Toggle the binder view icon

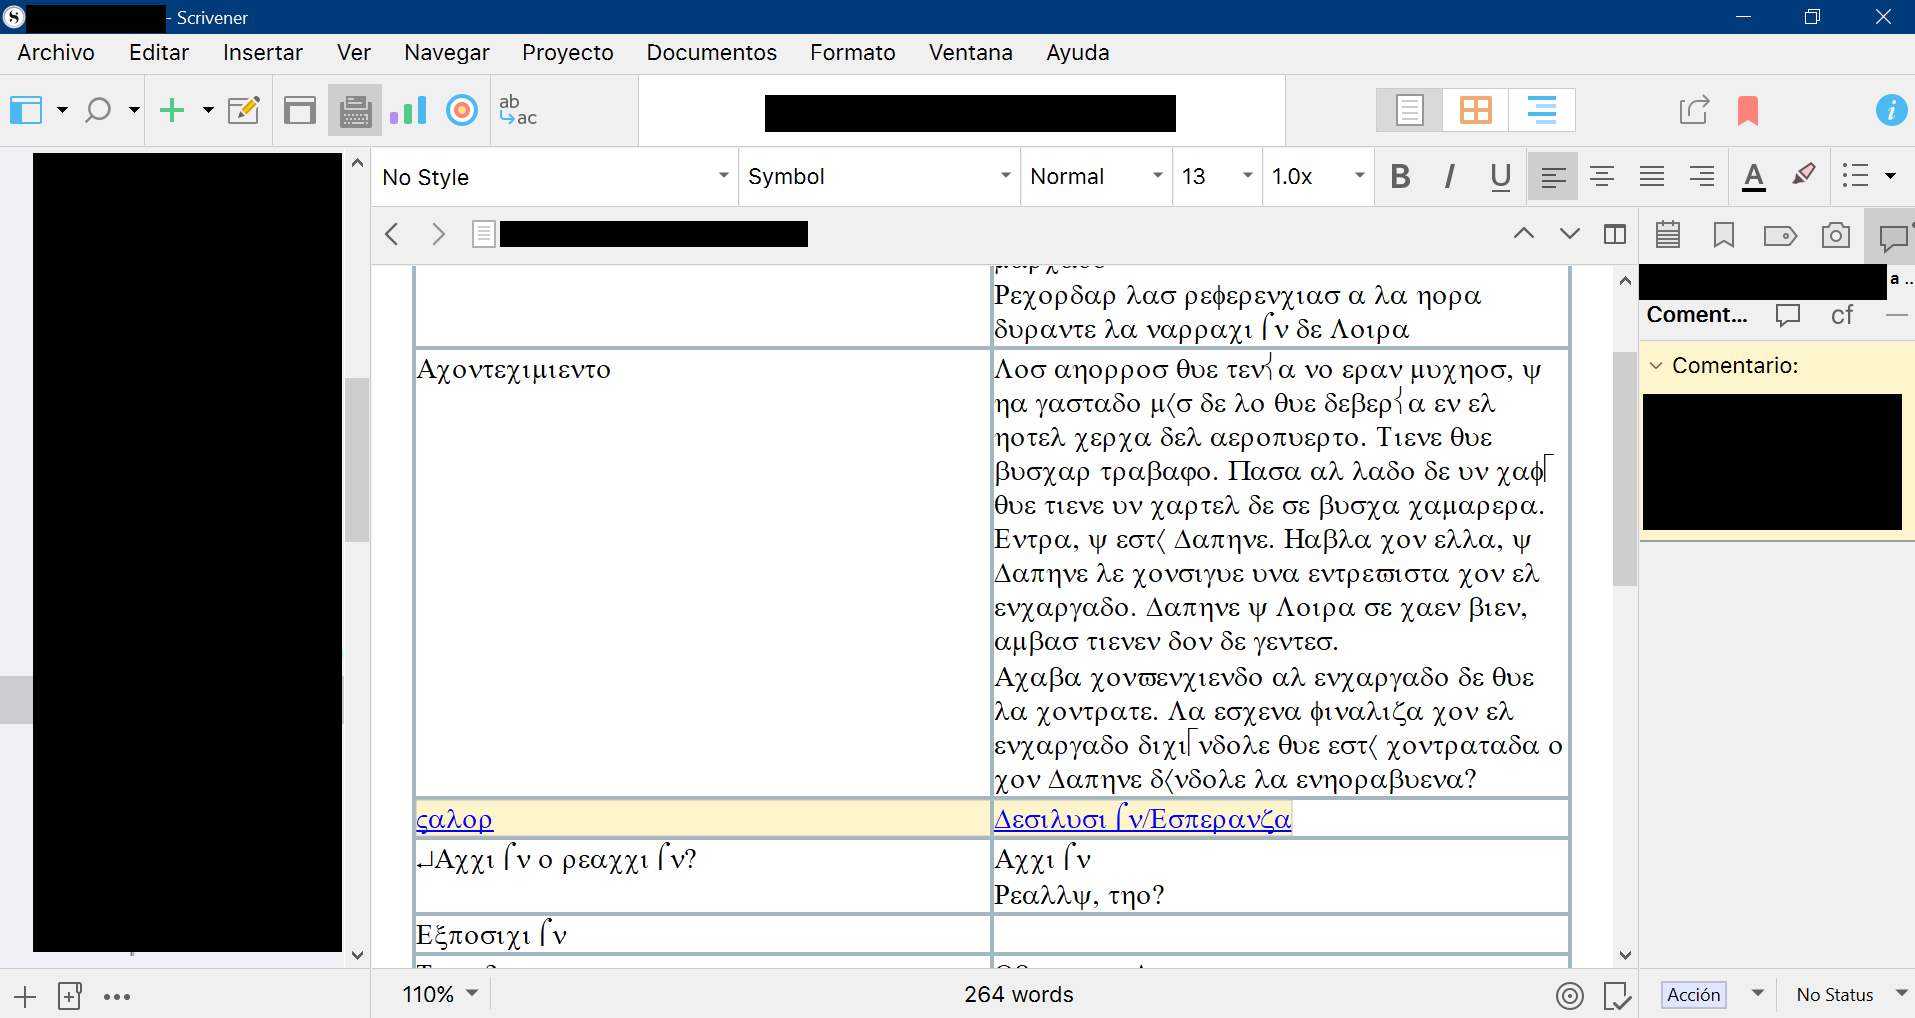point(27,110)
